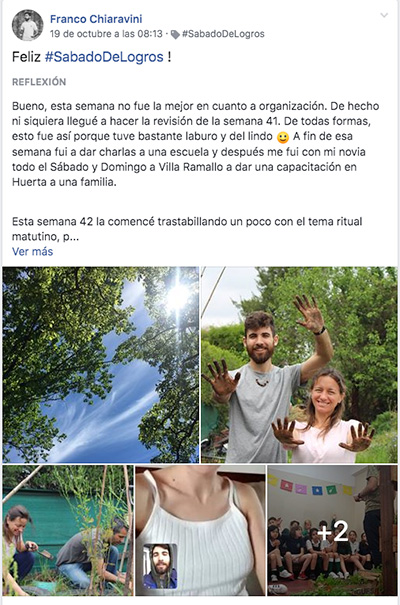Click the small selfie inset in video call photo
The width and height of the screenshot is (400, 605).
[x=160, y=566]
